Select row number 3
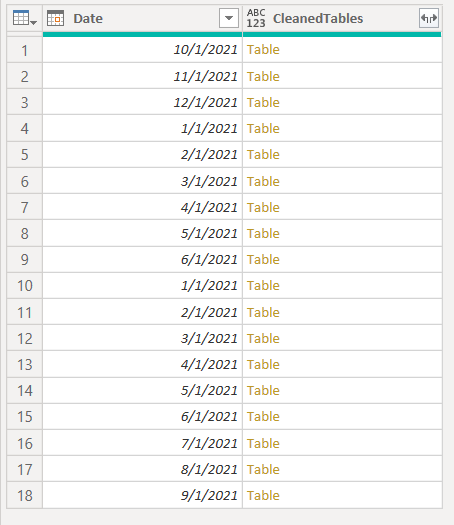This screenshot has height=525, width=454. (24, 102)
